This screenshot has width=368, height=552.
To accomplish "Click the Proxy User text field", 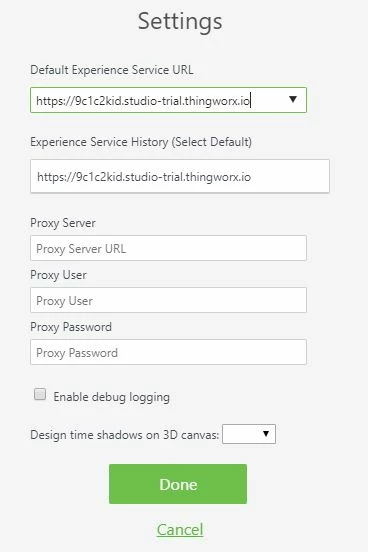I will [168, 300].
